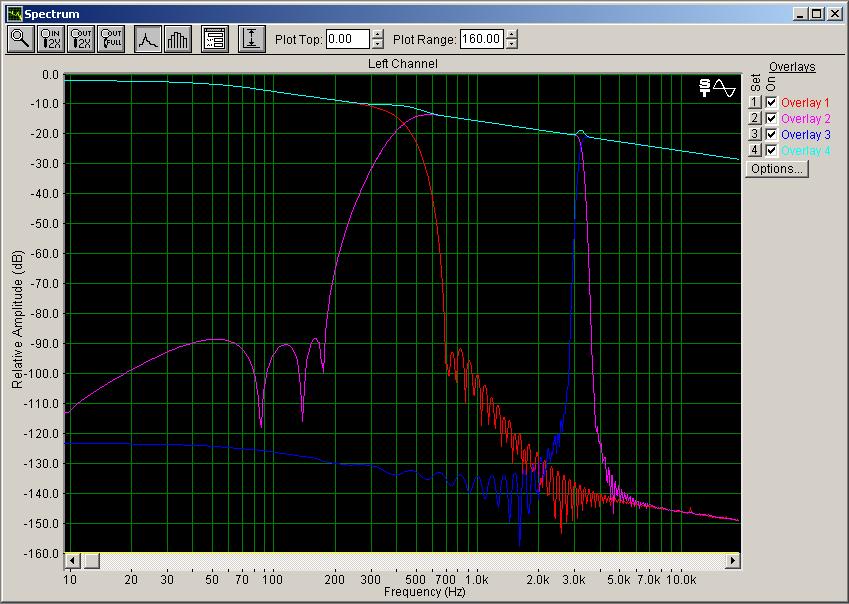The width and height of the screenshot is (849, 604).
Task: Click the 10.0k frequency axis tick label
Action: [x=681, y=580]
